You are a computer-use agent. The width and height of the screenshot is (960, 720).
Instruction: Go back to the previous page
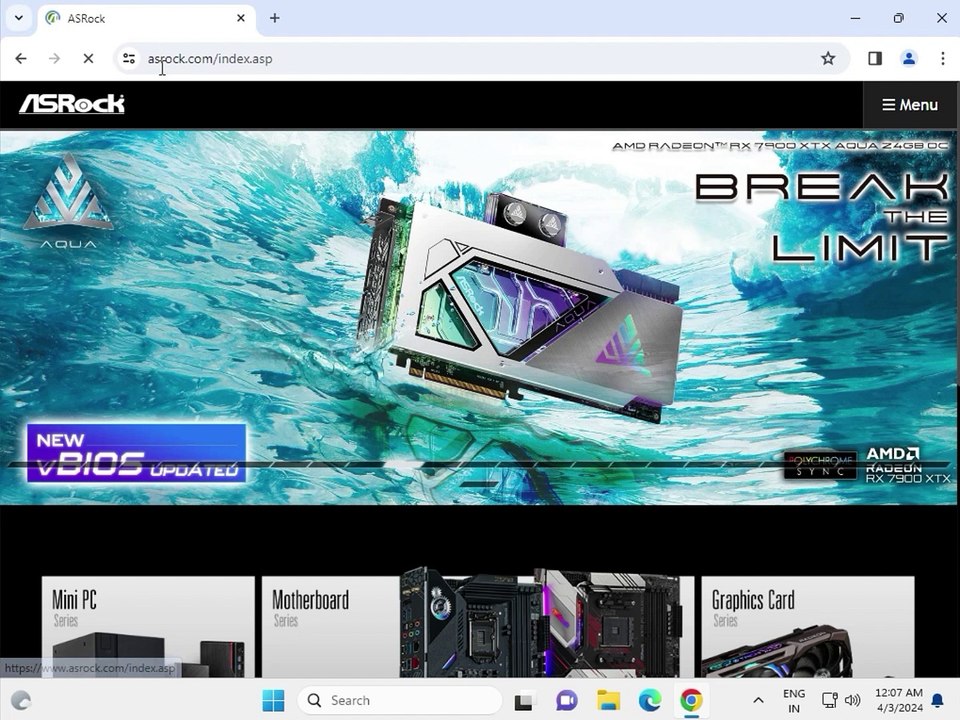21,59
